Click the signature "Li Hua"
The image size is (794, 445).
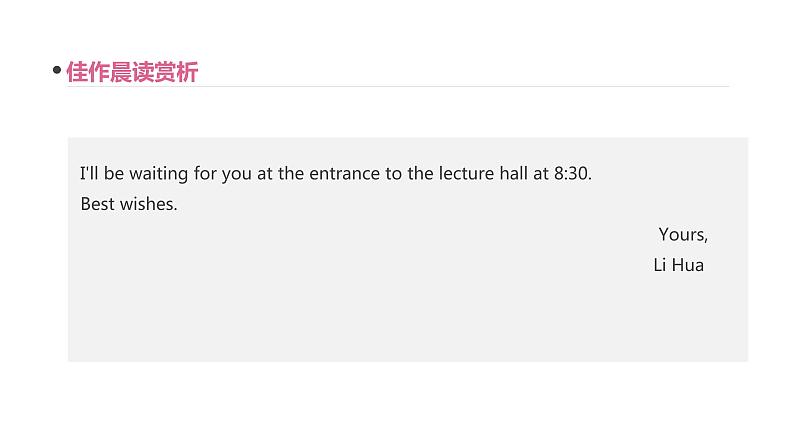pos(679,265)
